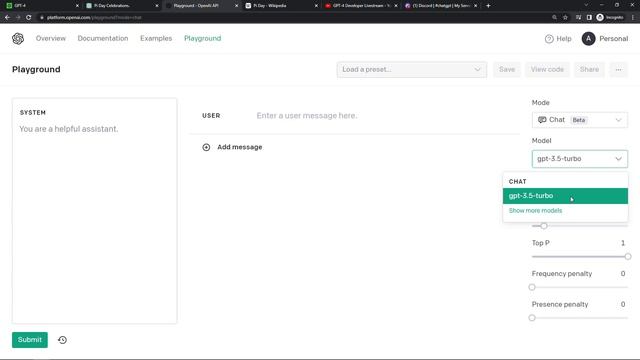Click the browser side panel icon
This screenshot has height=360, width=640.
(x=589, y=17)
